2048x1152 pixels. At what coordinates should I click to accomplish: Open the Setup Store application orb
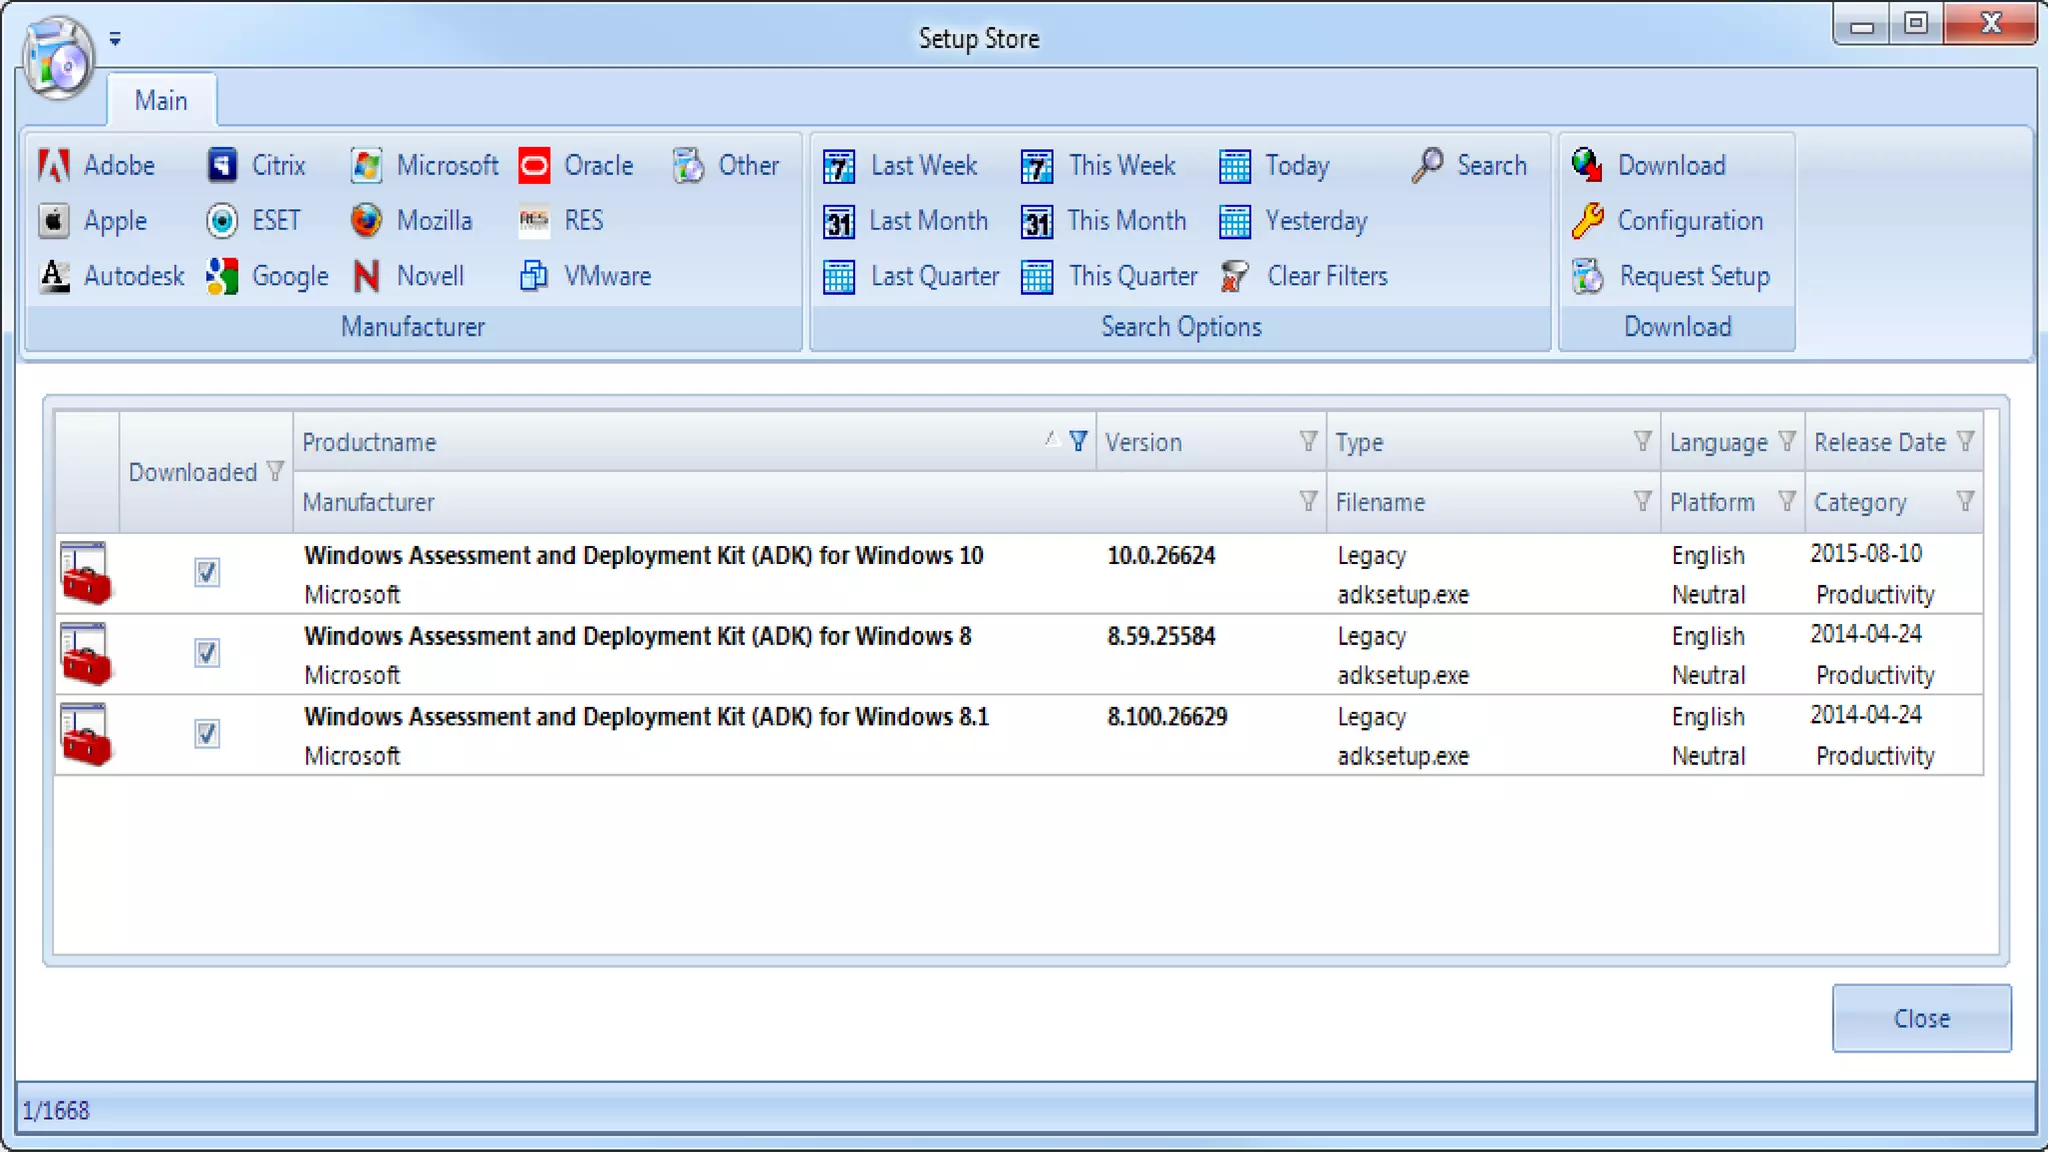(59, 57)
